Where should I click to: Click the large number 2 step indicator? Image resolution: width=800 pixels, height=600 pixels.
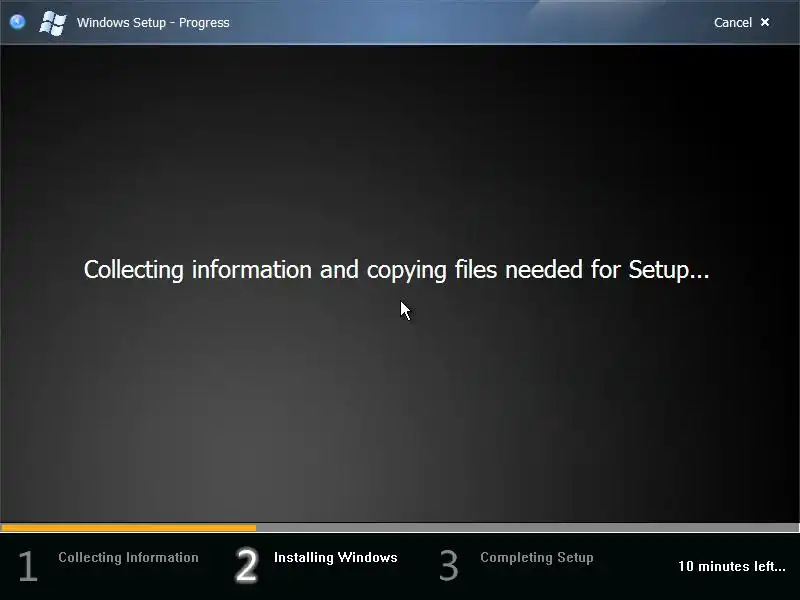(x=246, y=565)
